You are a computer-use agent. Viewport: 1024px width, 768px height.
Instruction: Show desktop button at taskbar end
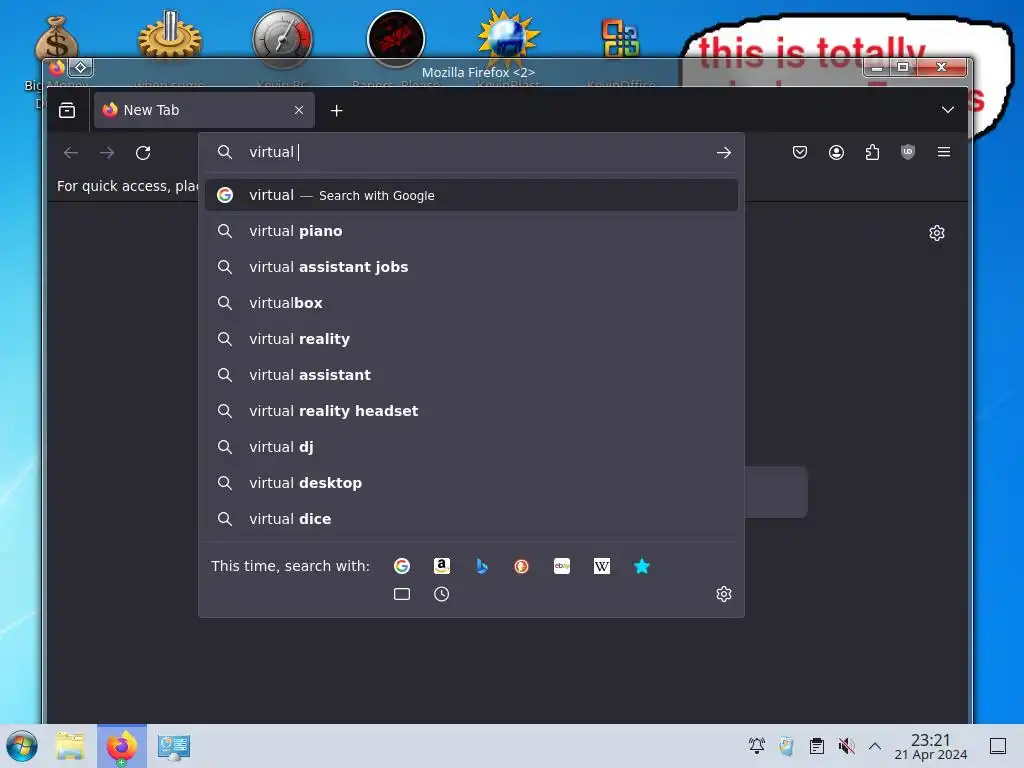[x=998, y=746]
